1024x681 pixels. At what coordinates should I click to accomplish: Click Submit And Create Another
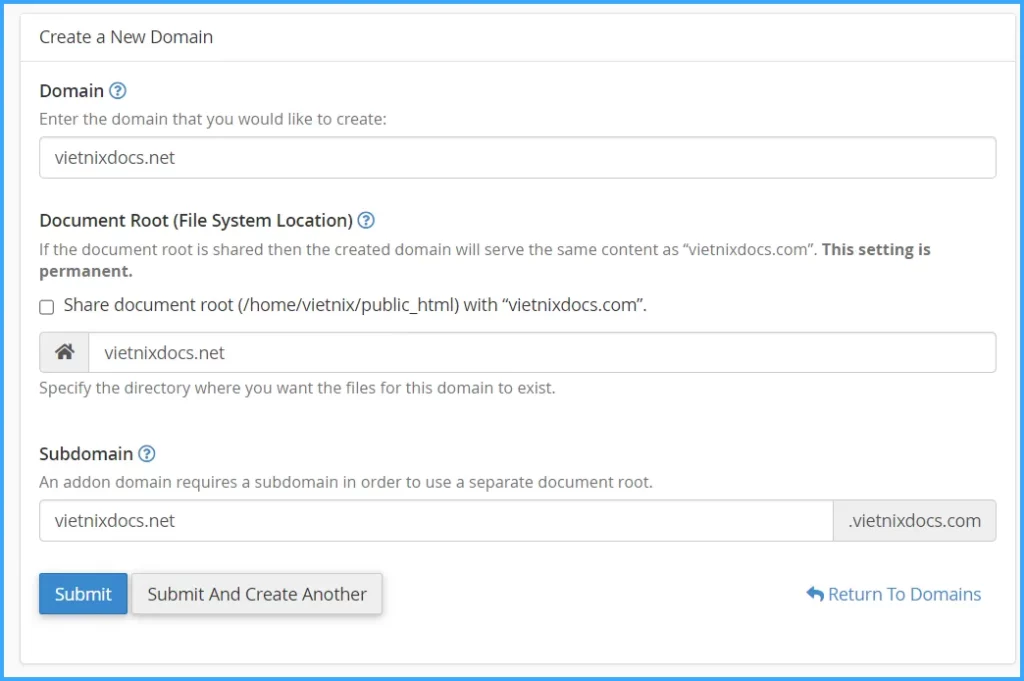click(257, 594)
